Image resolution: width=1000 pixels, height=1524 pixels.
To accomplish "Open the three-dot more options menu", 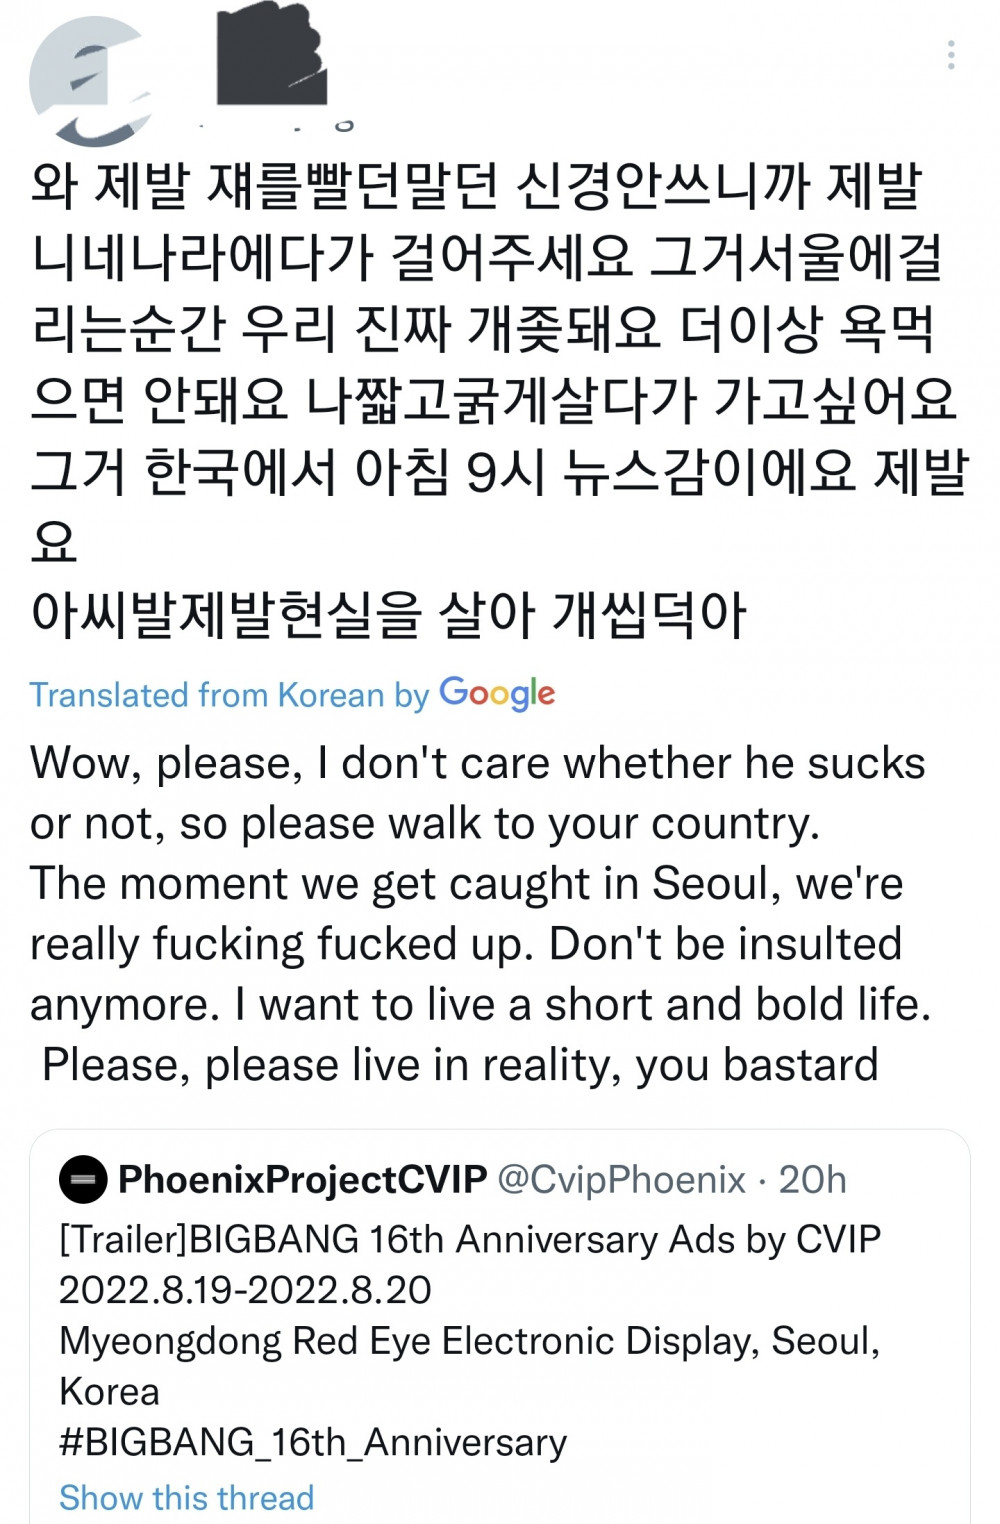I will coord(951,55).
